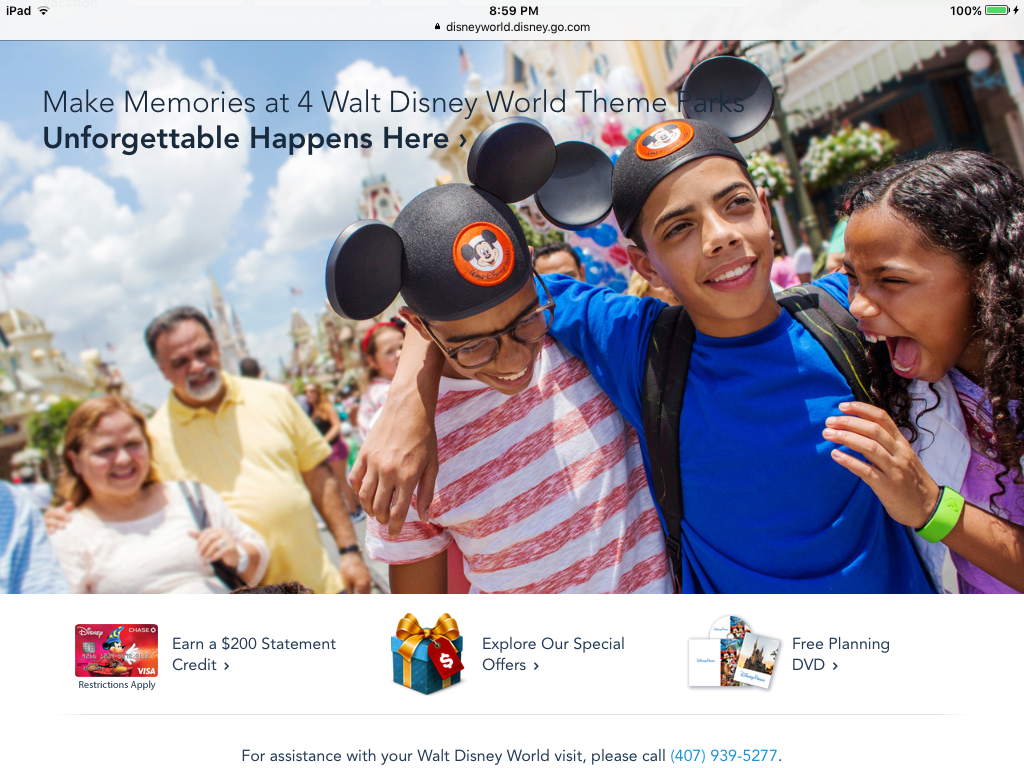Tap the 100% battery percentage
The image size is (1024, 768).
tap(965, 10)
